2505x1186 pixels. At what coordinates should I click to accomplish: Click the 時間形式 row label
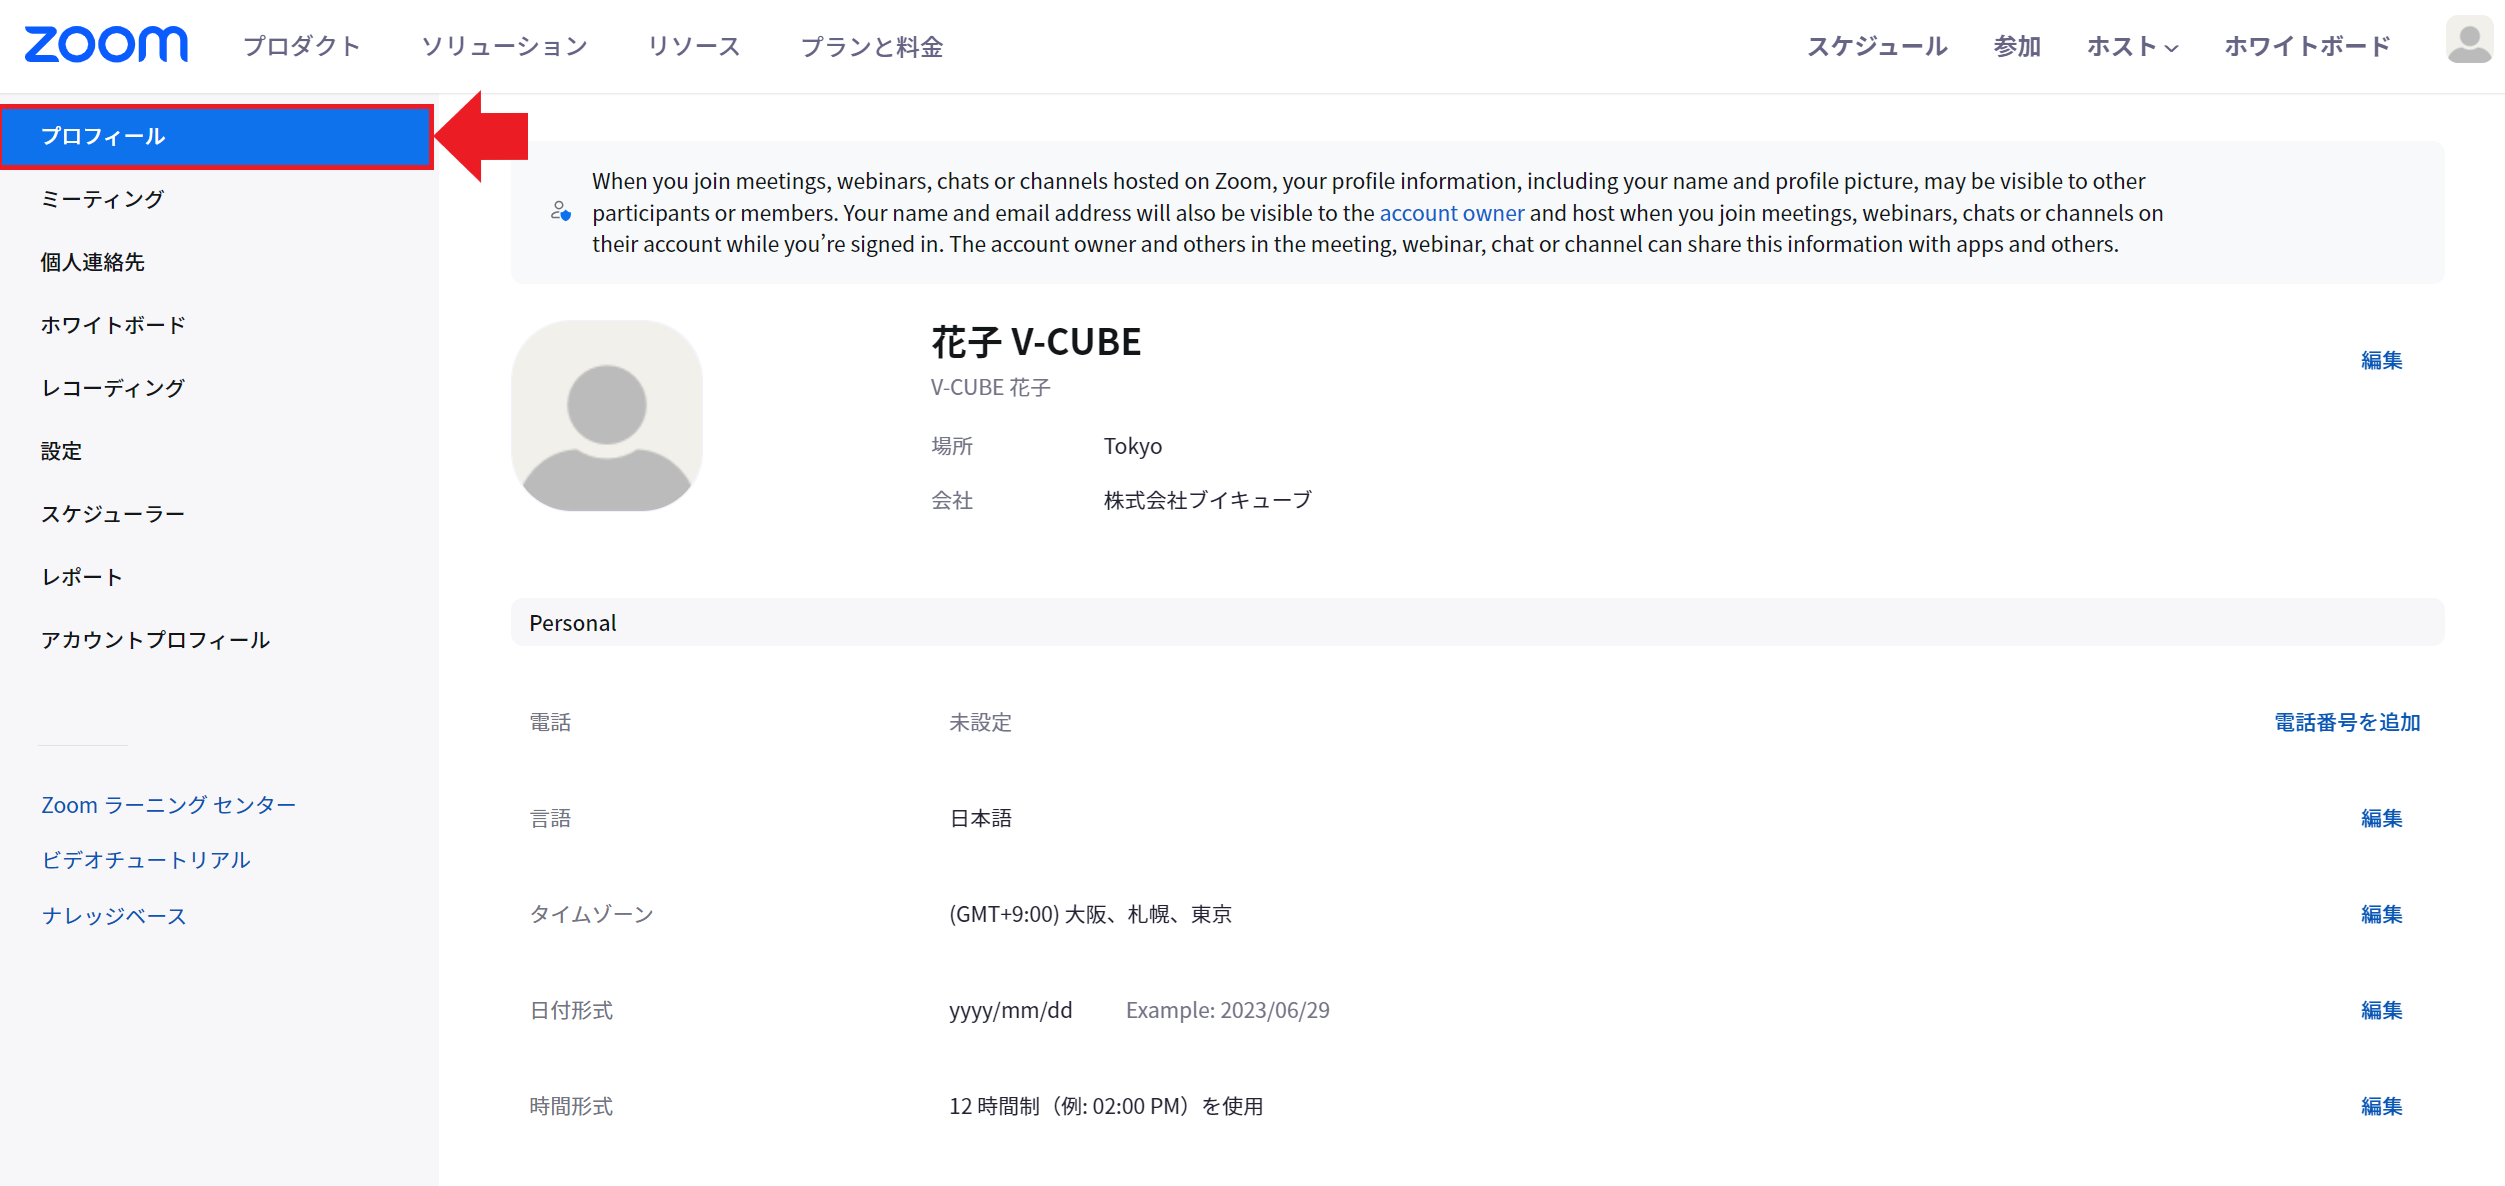(x=571, y=1106)
